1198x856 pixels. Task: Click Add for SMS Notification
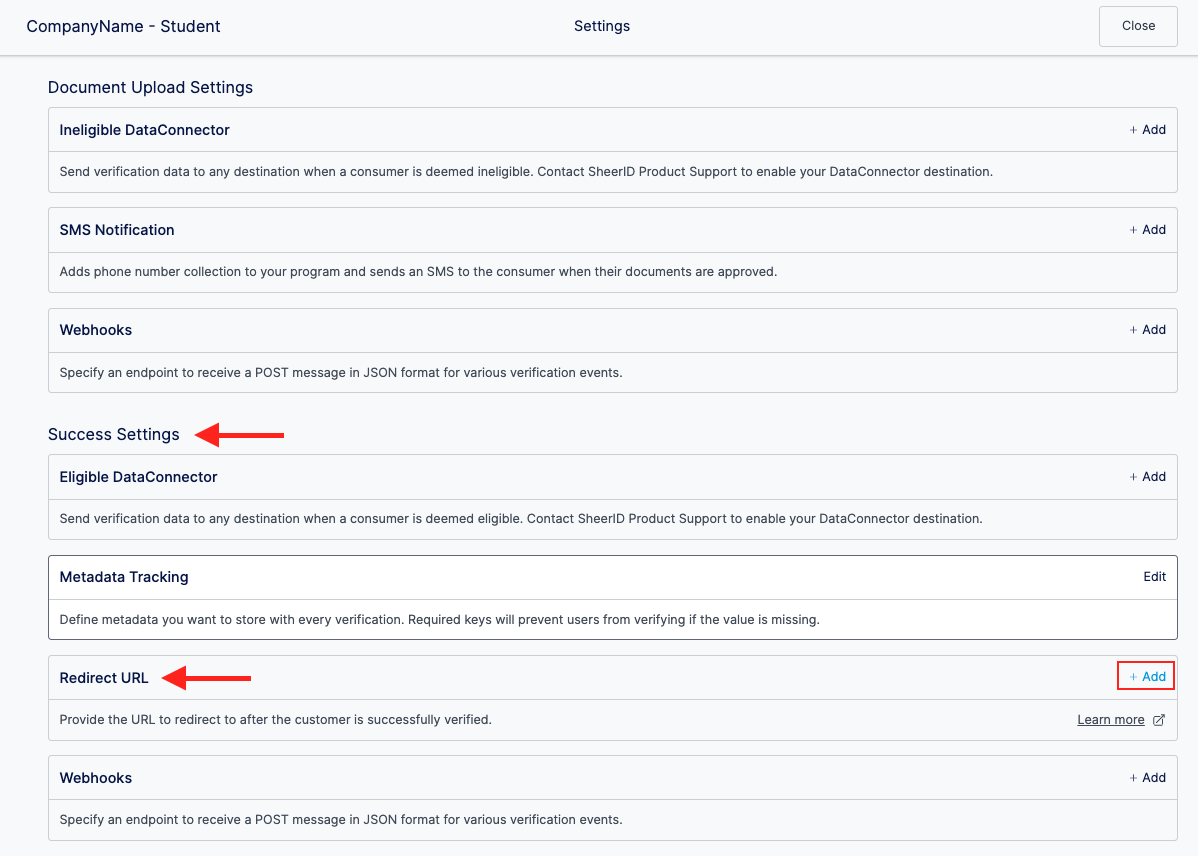1147,230
